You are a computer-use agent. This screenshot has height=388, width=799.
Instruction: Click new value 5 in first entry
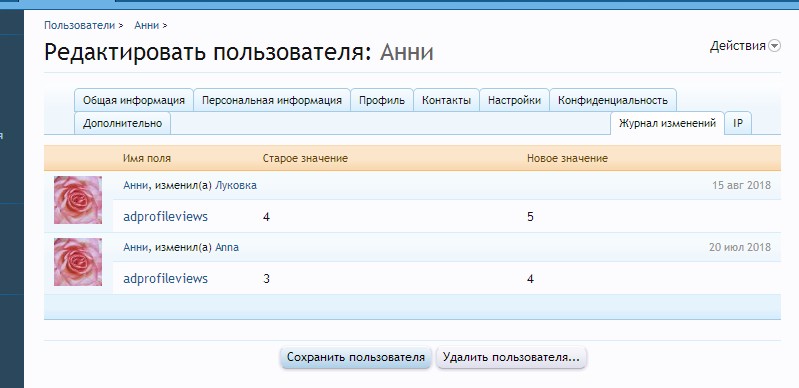point(530,217)
